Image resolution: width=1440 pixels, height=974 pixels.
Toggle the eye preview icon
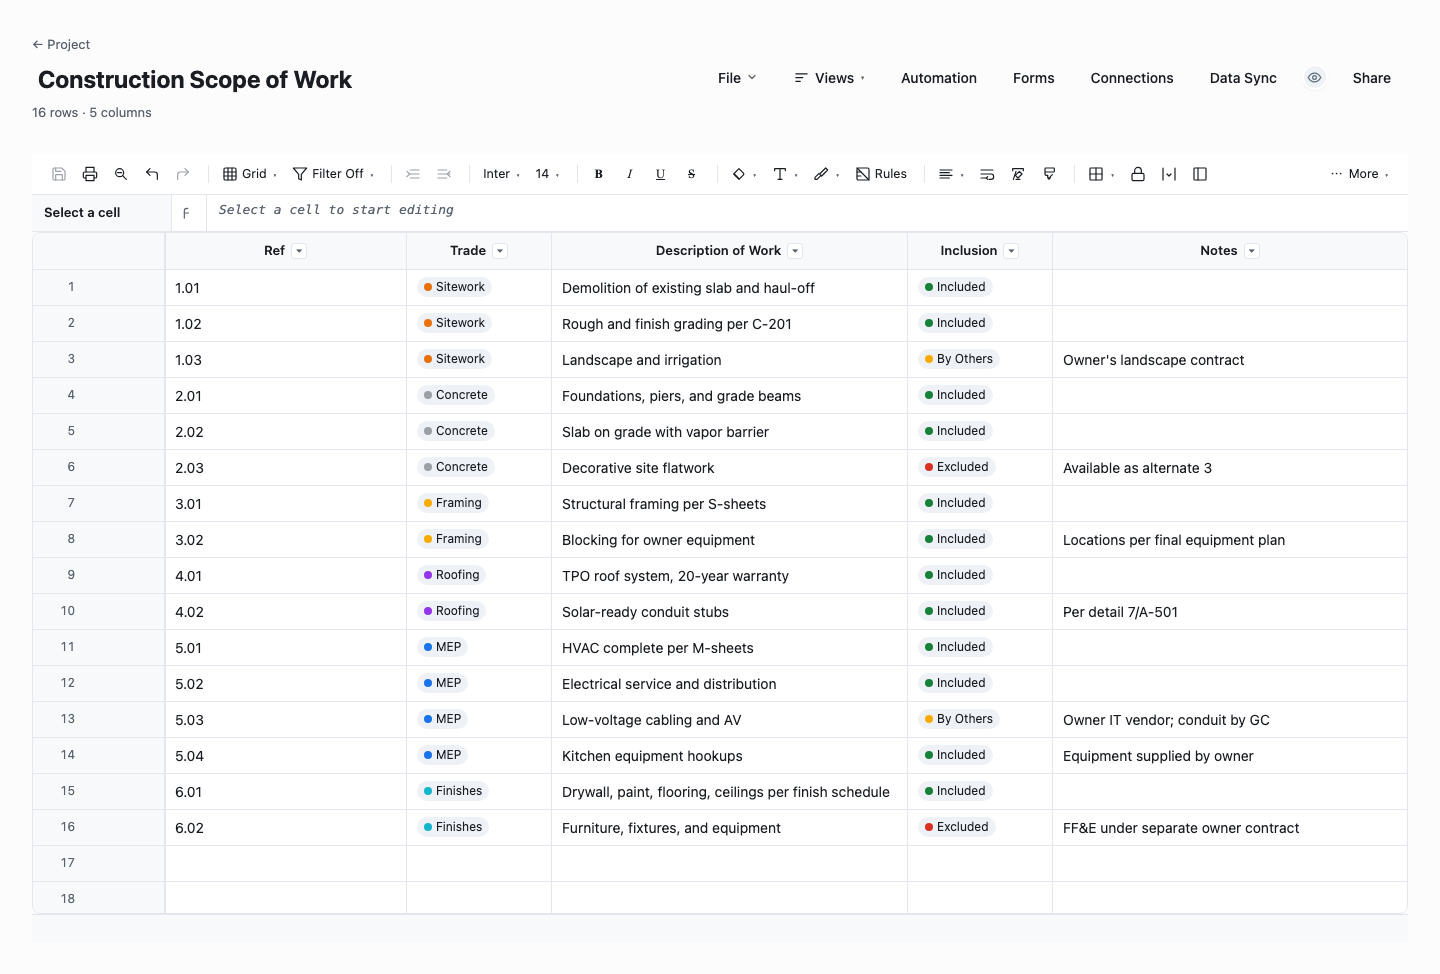1315,78
